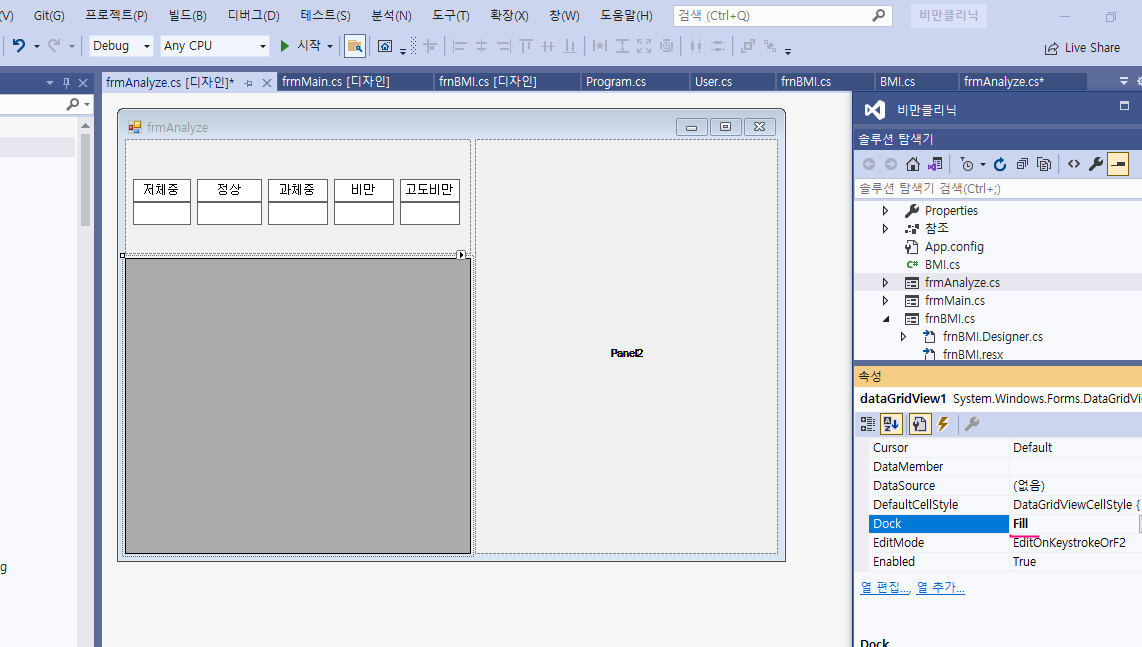Open the 도구(T) menu
1142x647 pixels.
point(451,15)
